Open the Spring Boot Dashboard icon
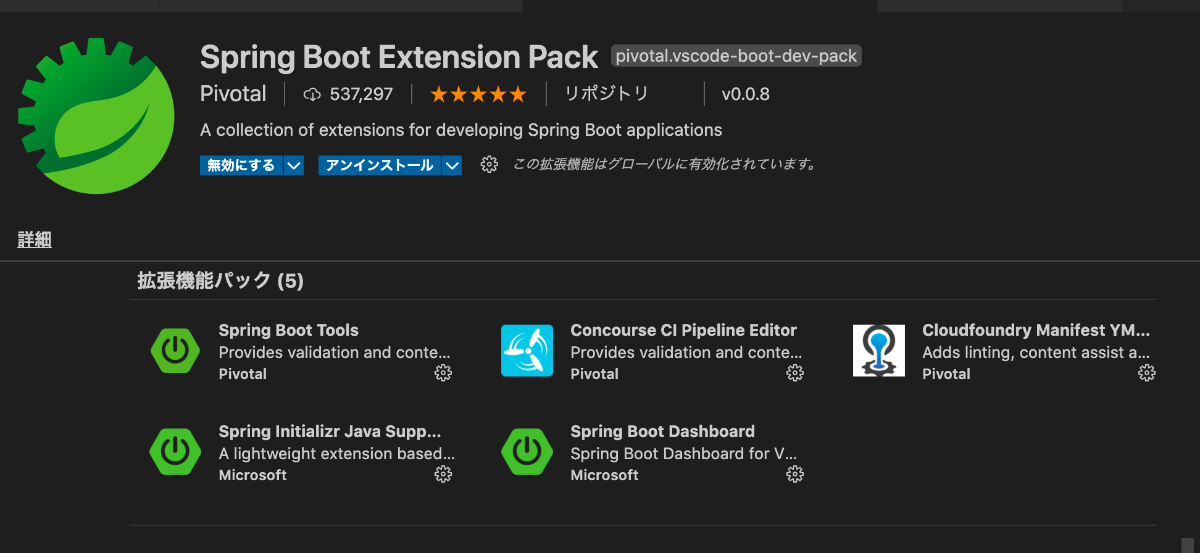 (x=527, y=451)
